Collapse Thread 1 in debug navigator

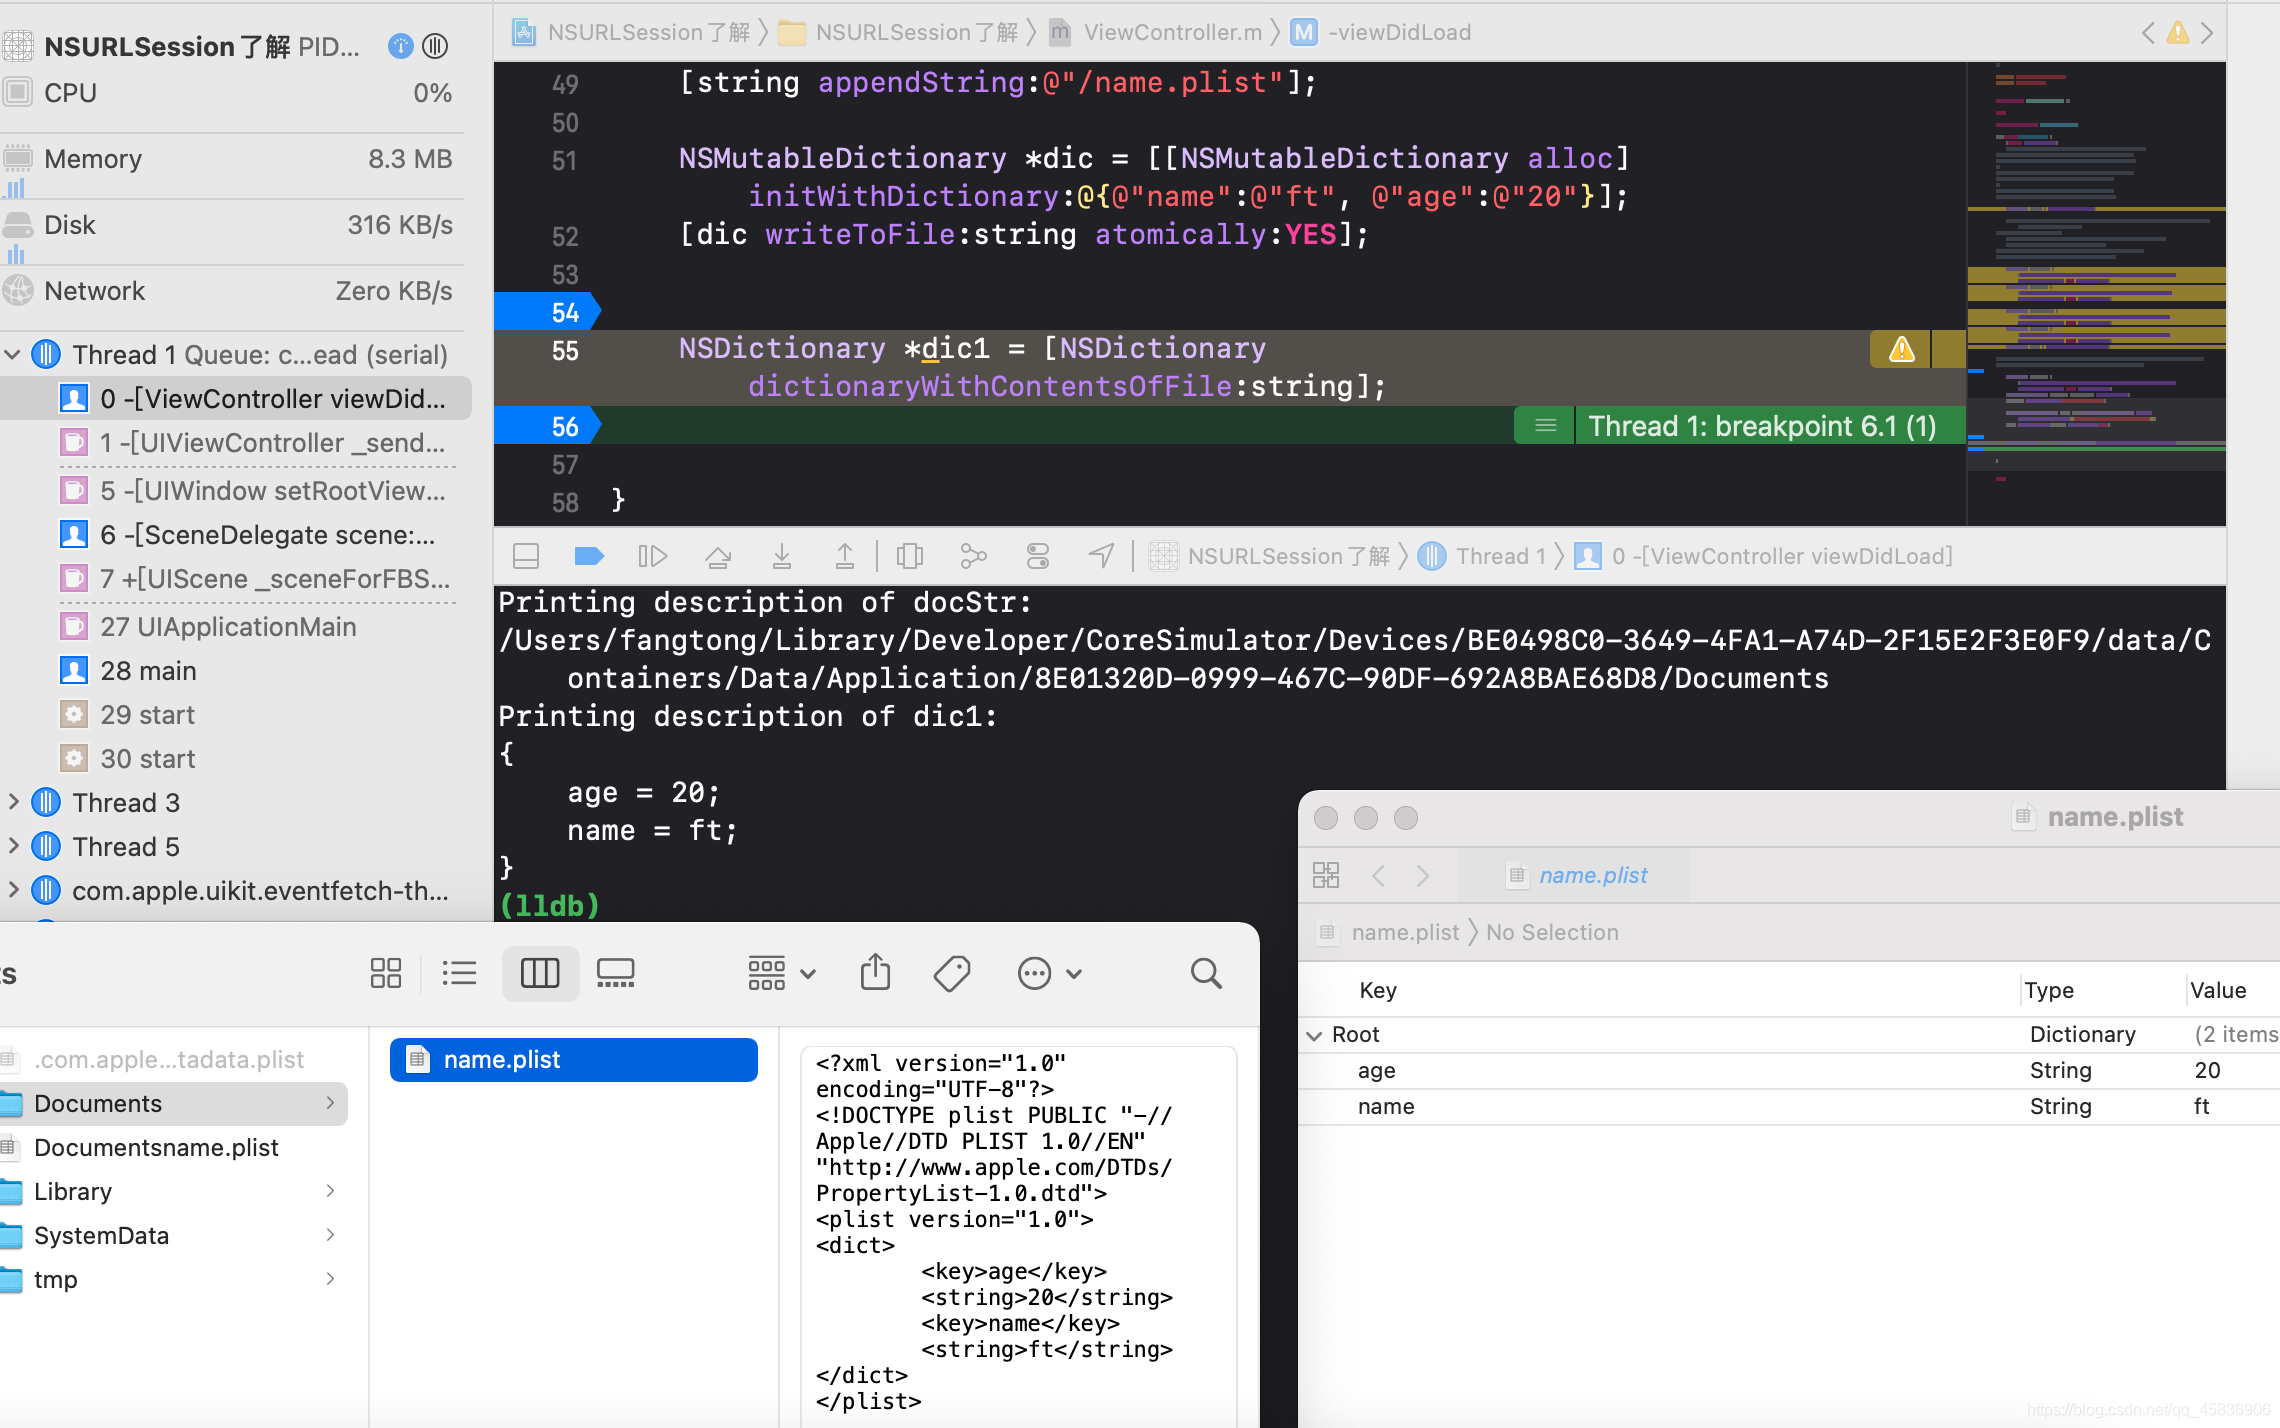(13, 354)
